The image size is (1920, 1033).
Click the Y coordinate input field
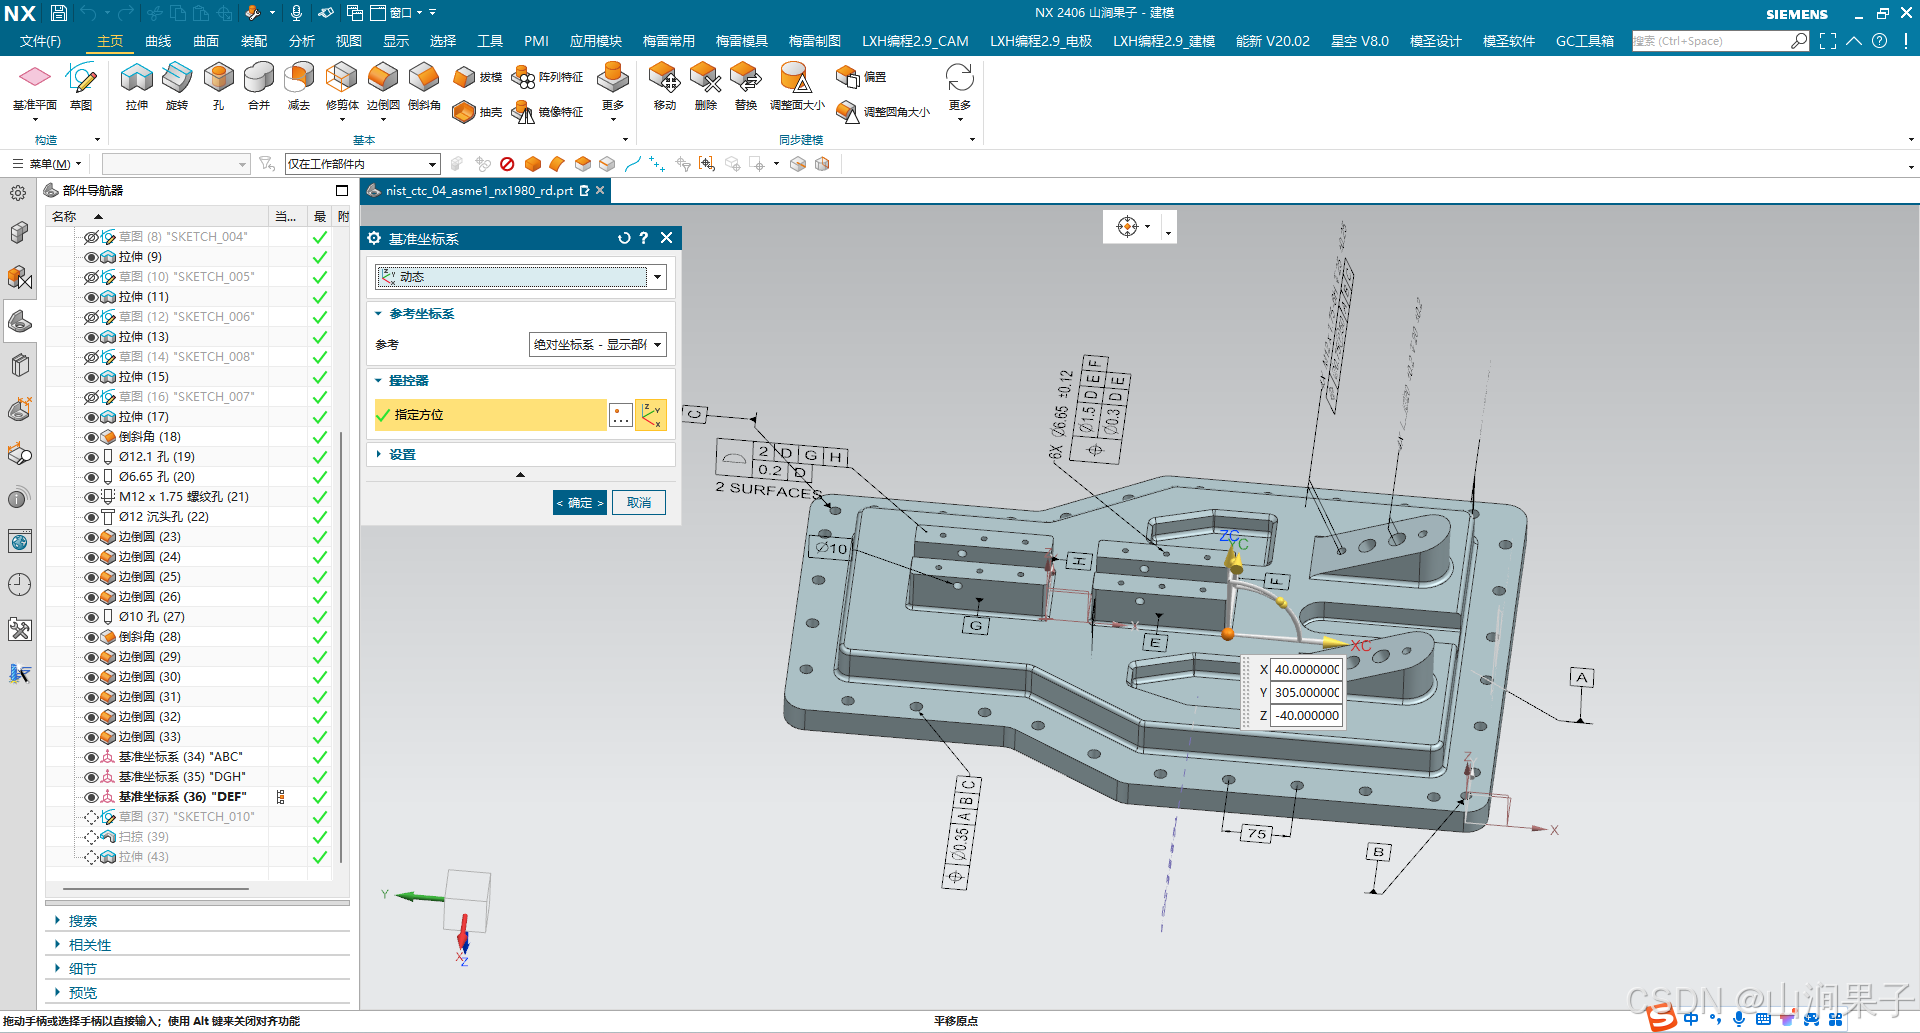tap(1306, 693)
